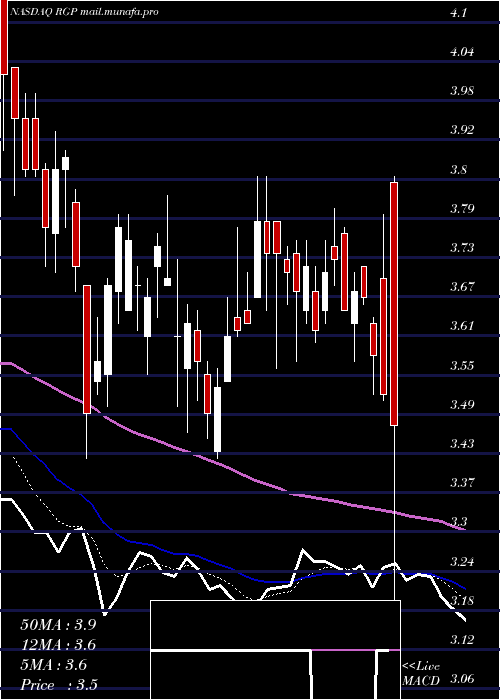Click the 12MA : 3.6 indicator text
500x700 pixels.
pos(58,645)
